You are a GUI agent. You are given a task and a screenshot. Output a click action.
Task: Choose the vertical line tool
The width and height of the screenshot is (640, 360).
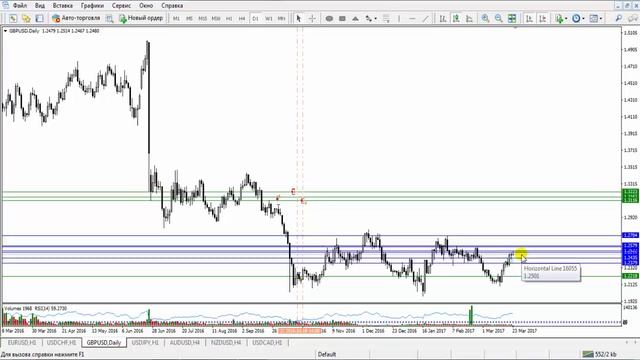[399, 18]
